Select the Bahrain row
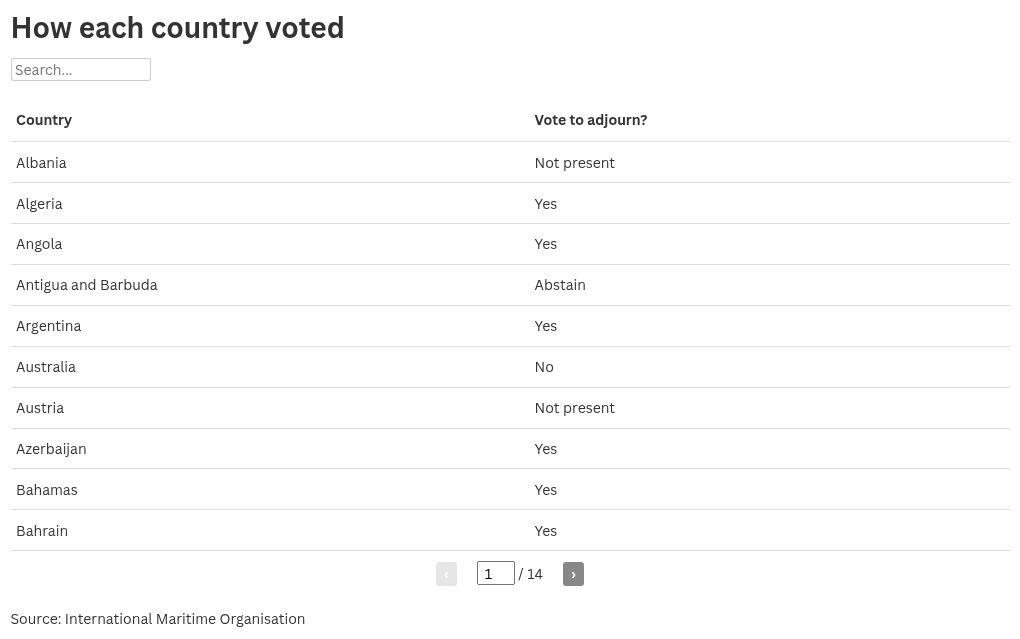The width and height of the screenshot is (1020, 639). coord(42,531)
